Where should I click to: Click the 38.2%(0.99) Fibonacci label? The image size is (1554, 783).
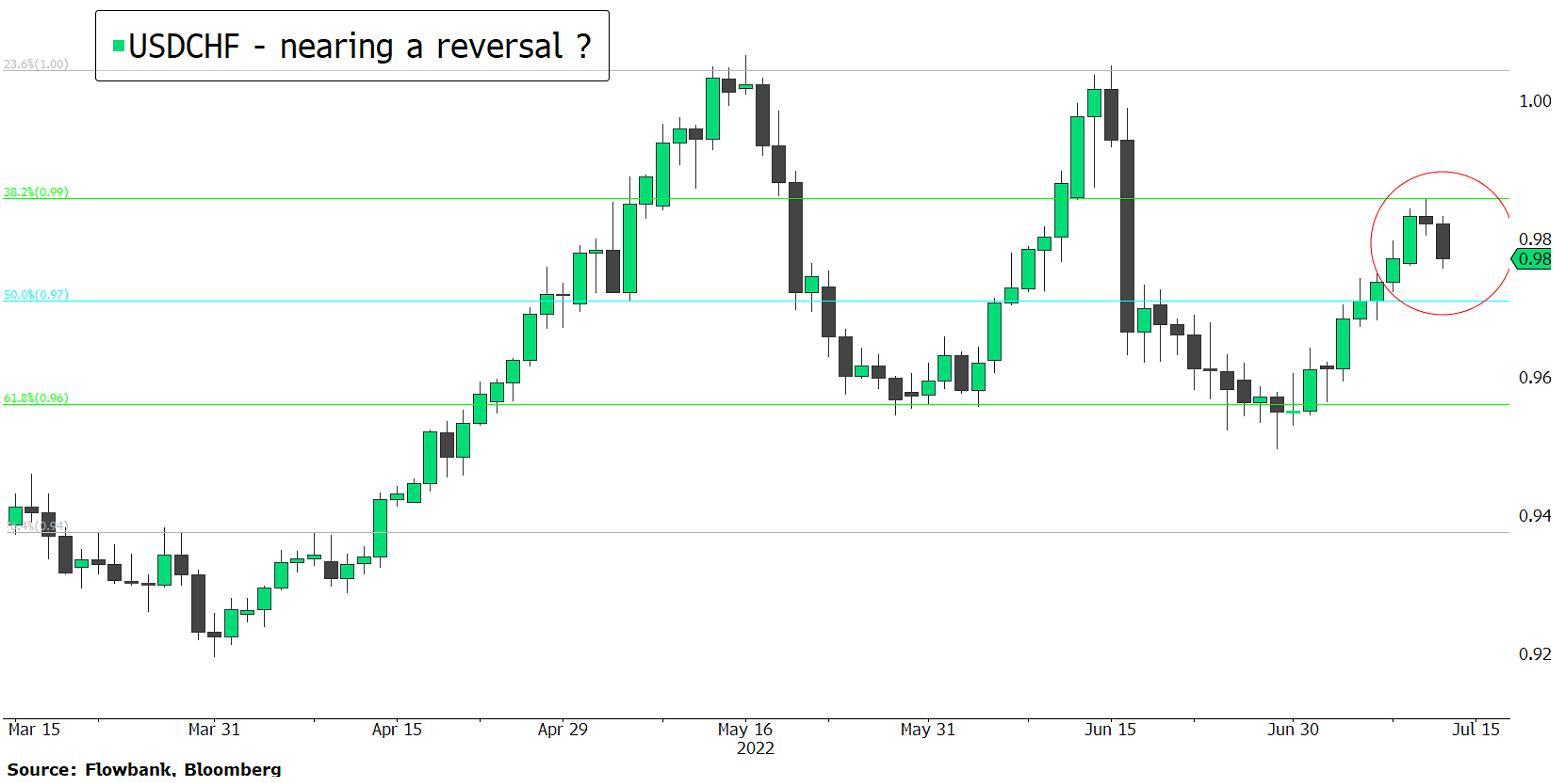coord(35,192)
